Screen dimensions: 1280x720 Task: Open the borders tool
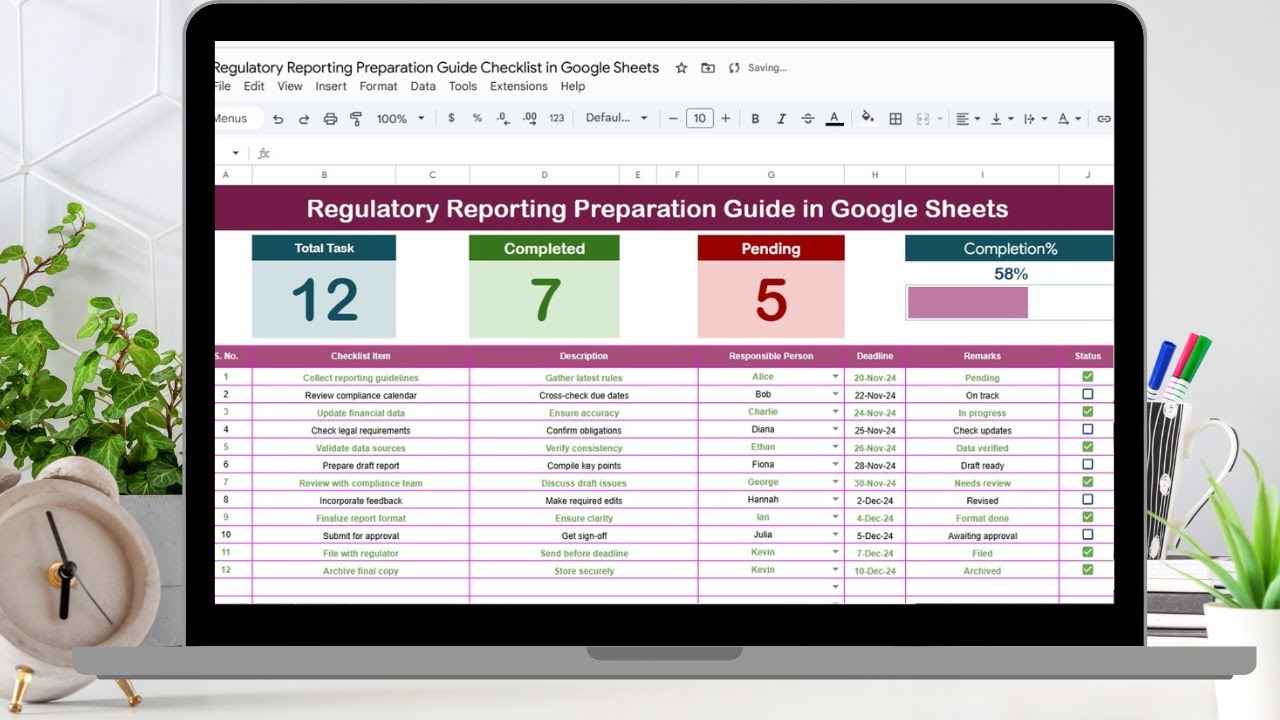[896, 118]
